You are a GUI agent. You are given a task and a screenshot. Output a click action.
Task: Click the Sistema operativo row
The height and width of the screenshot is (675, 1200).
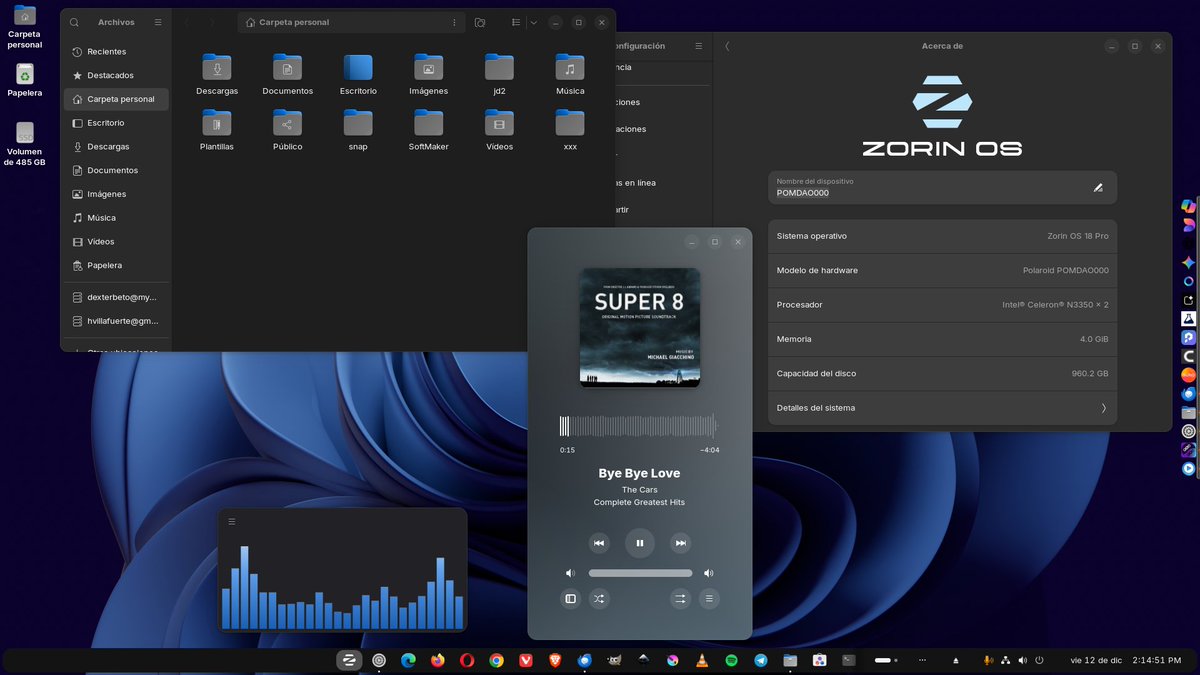pos(942,236)
